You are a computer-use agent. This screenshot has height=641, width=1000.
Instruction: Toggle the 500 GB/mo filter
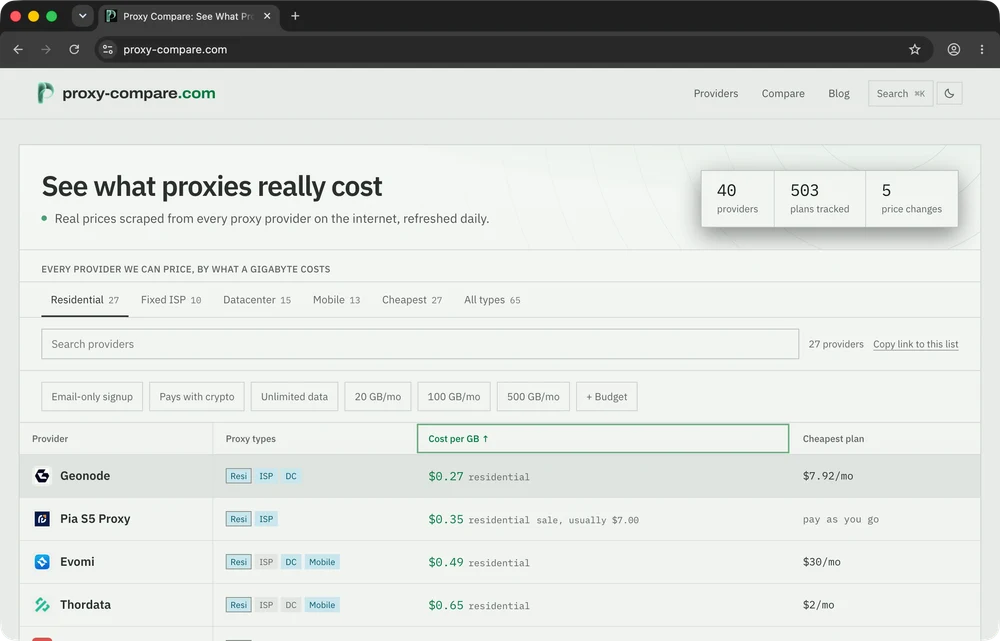533,397
